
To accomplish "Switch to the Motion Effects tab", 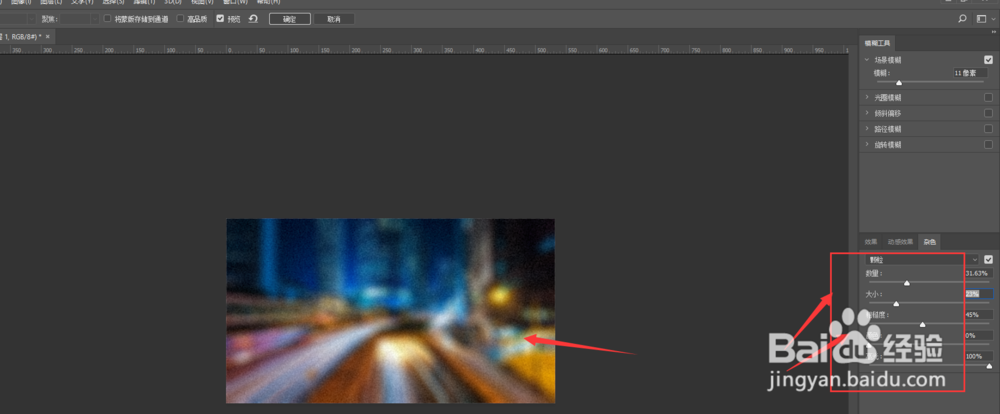I will coord(901,242).
